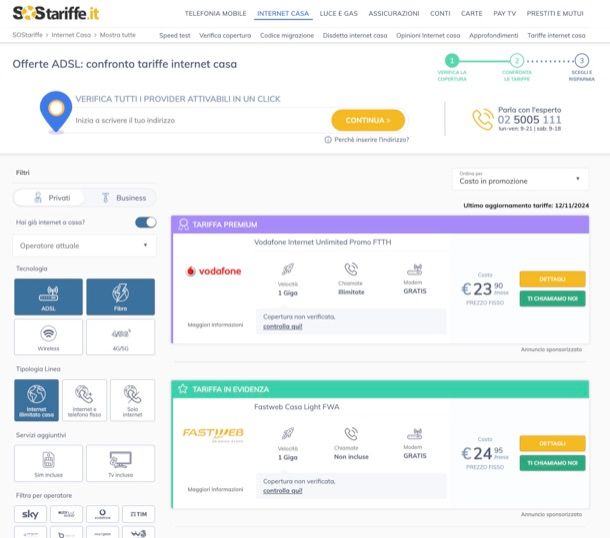Image resolution: width=610 pixels, height=538 pixels.
Task: Toggle 'Internet e telefono fisso' line type
Action: click(x=84, y=400)
